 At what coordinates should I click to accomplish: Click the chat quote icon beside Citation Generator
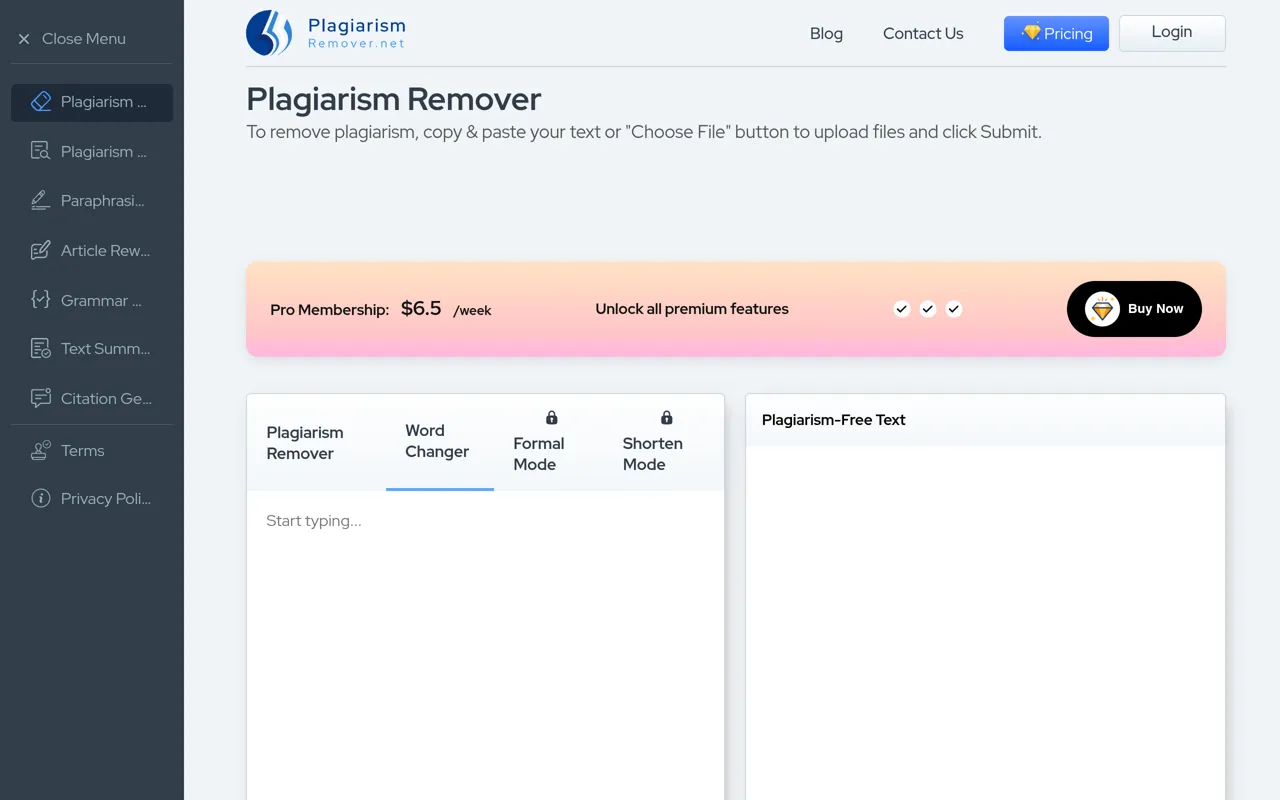click(x=41, y=398)
